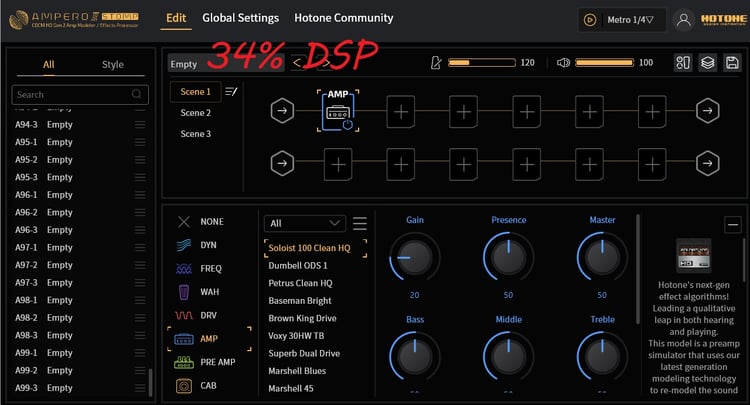Click the speaker volume icon
750x405 pixels.
pos(563,63)
